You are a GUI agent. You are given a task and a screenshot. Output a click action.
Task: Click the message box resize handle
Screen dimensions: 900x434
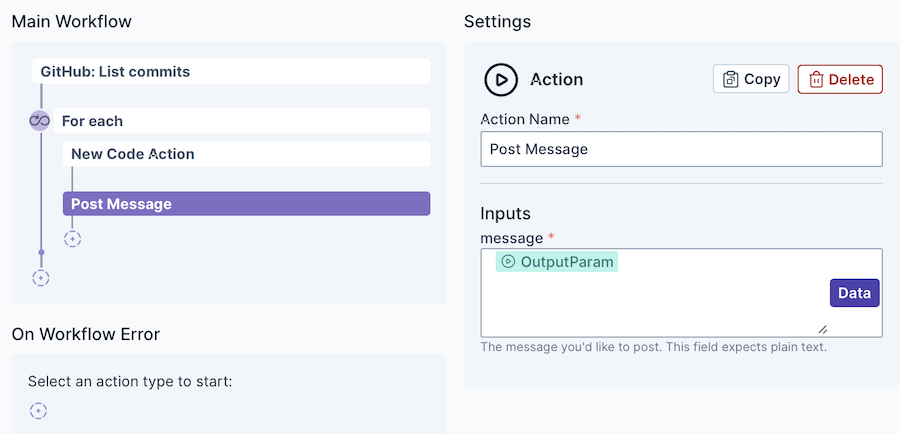pos(822,329)
